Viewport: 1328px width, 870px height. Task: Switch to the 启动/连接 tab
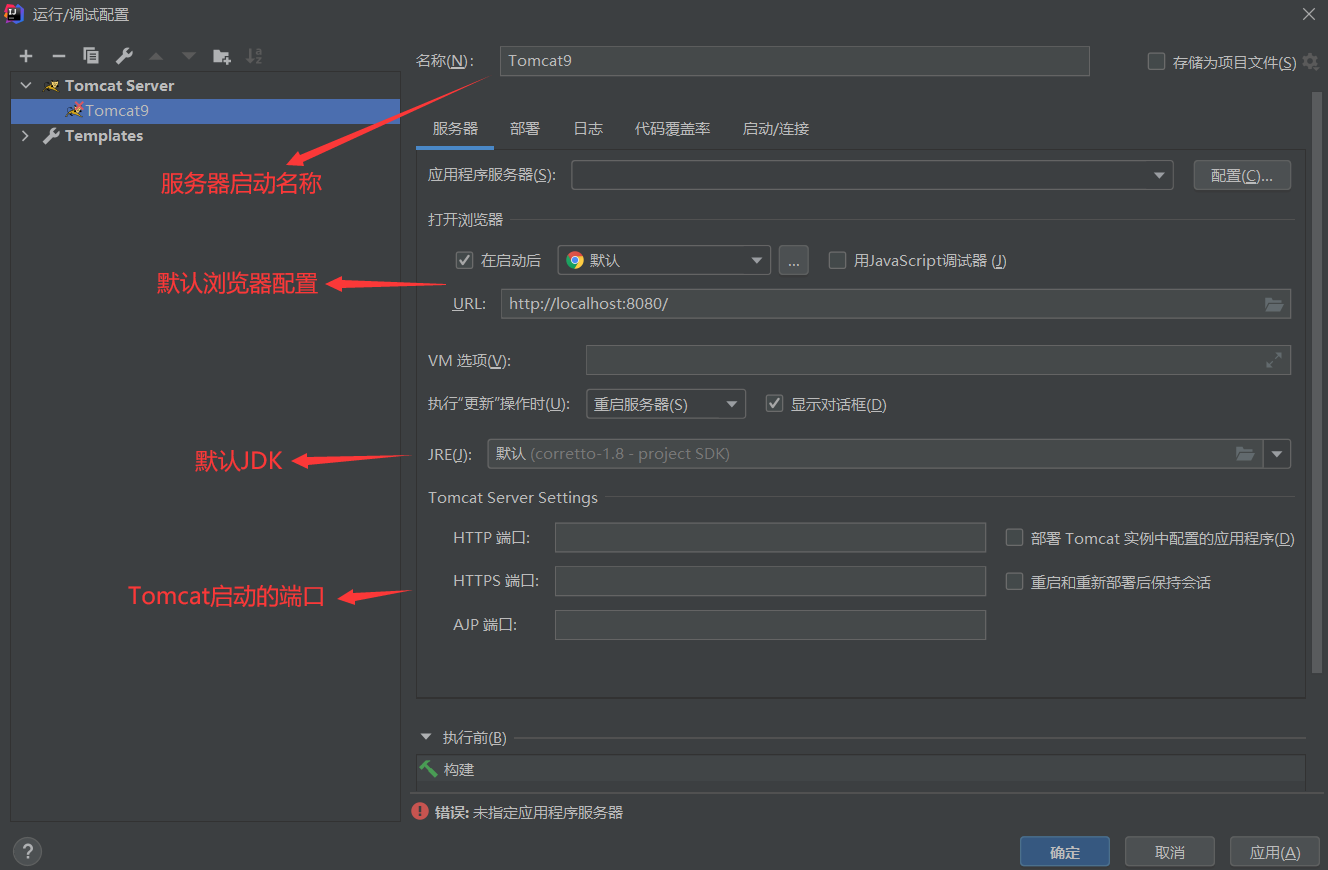click(x=775, y=129)
